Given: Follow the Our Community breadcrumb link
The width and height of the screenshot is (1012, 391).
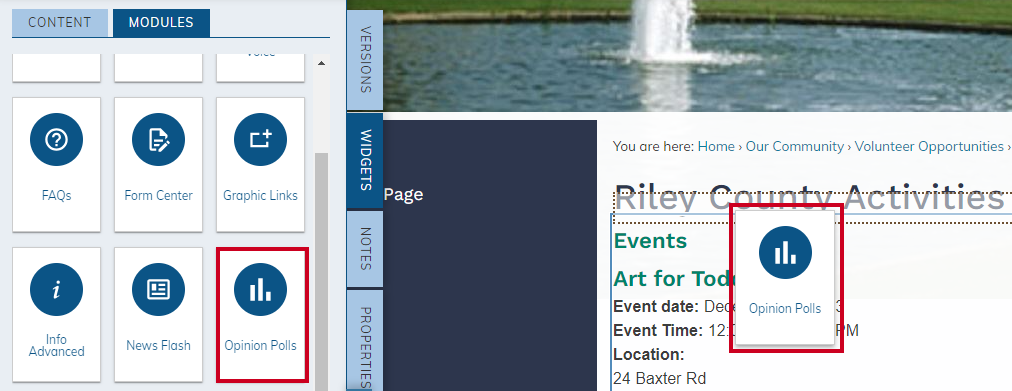Looking at the screenshot, I should click(794, 146).
